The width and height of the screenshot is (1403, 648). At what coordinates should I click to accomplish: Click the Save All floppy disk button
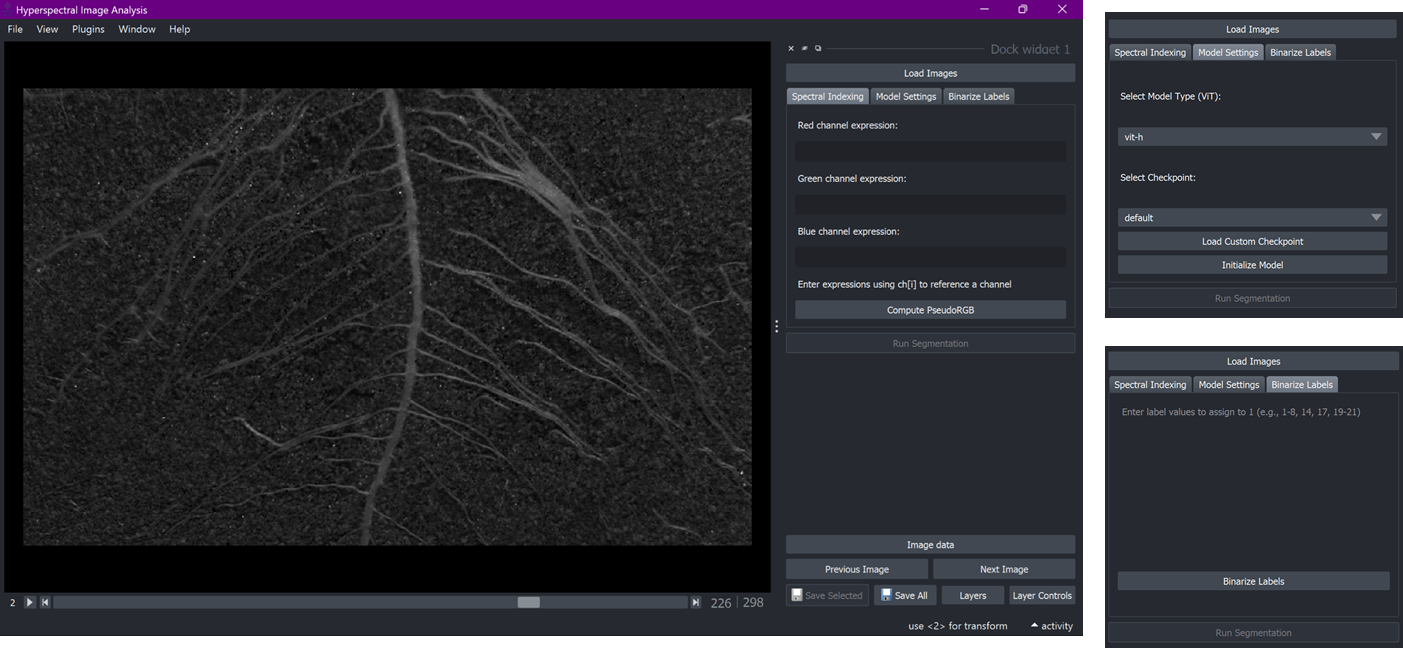pos(905,596)
